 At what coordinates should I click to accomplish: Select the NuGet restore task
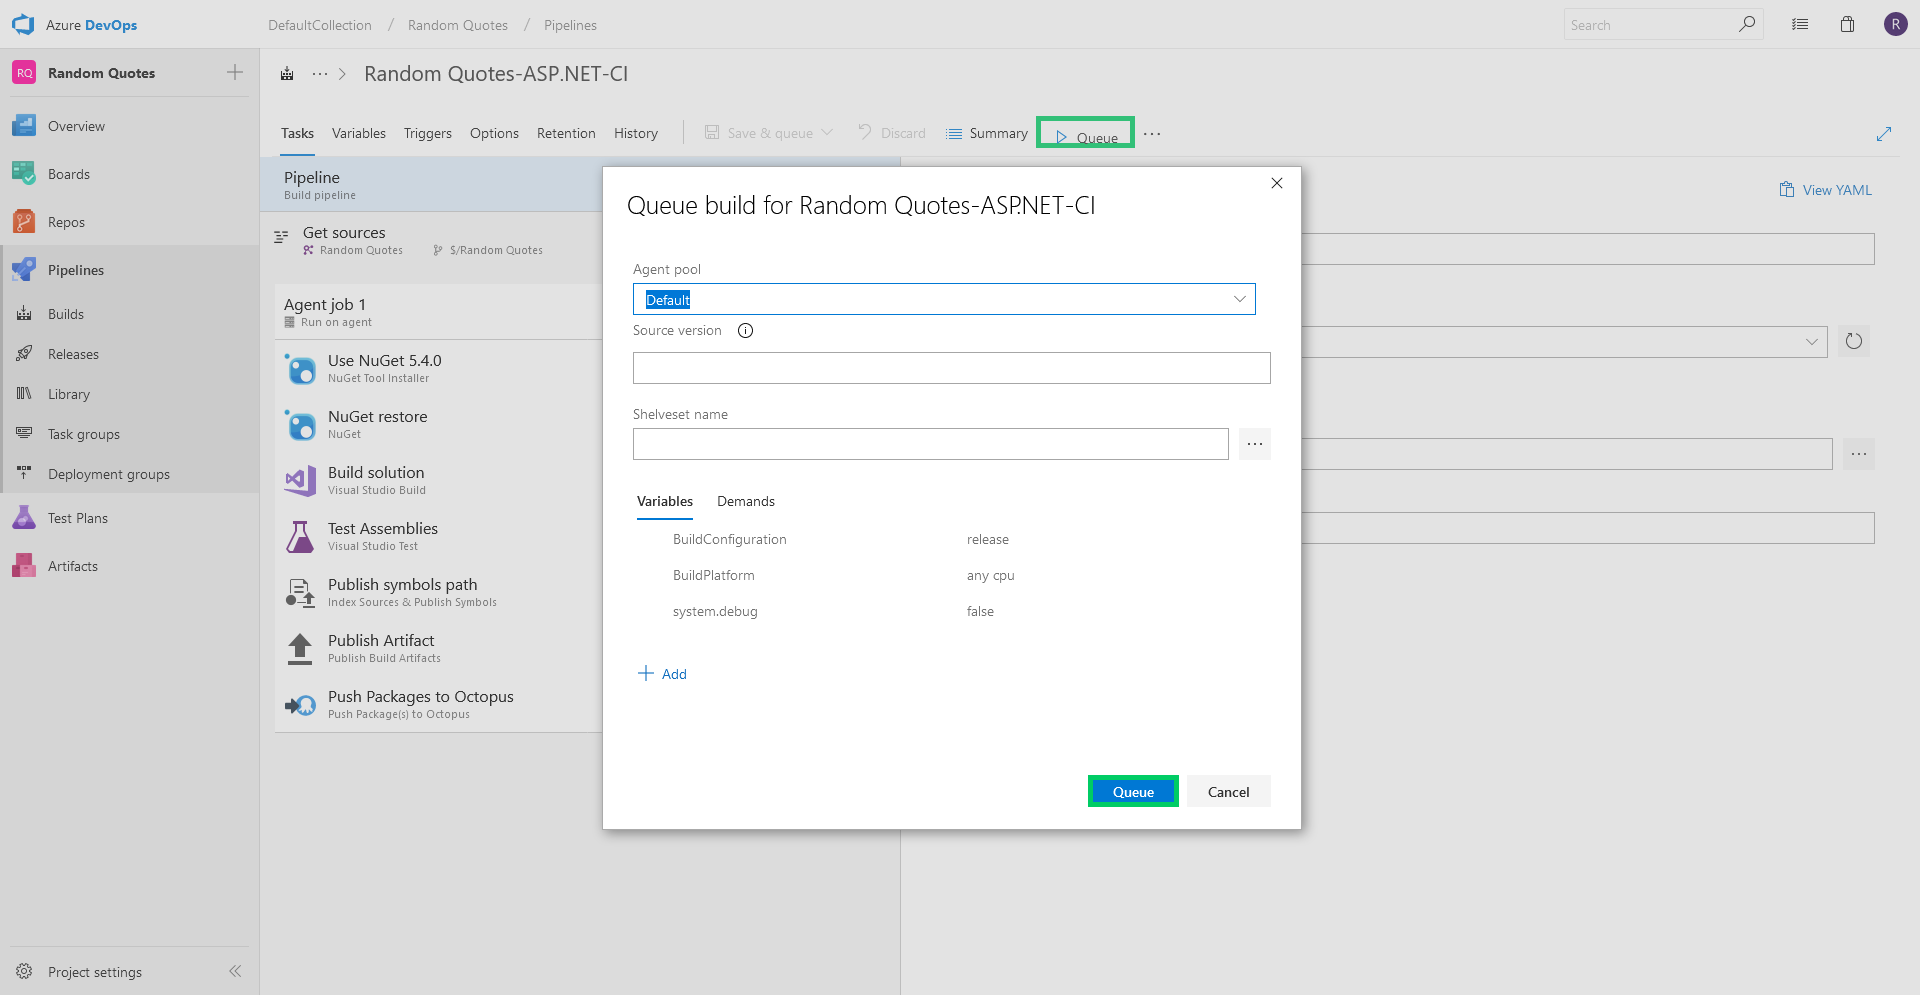438,424
